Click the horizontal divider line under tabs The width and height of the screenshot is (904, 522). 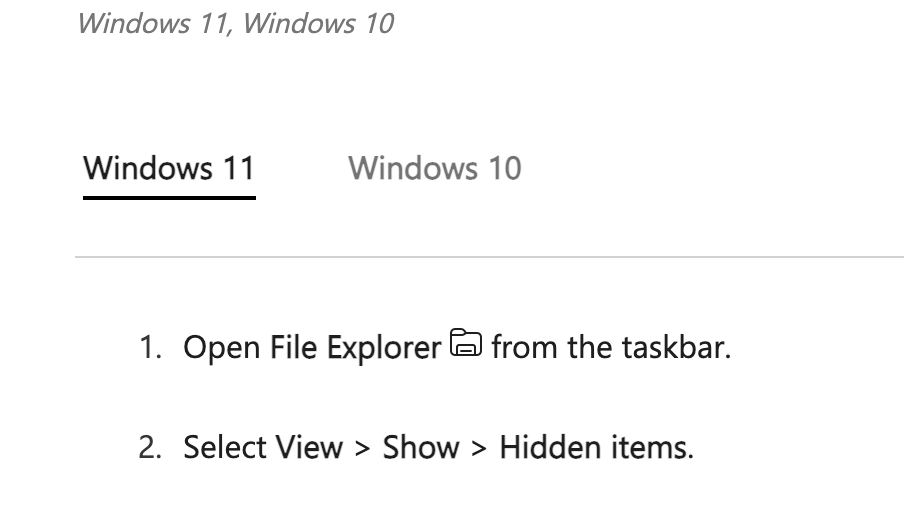489,257
